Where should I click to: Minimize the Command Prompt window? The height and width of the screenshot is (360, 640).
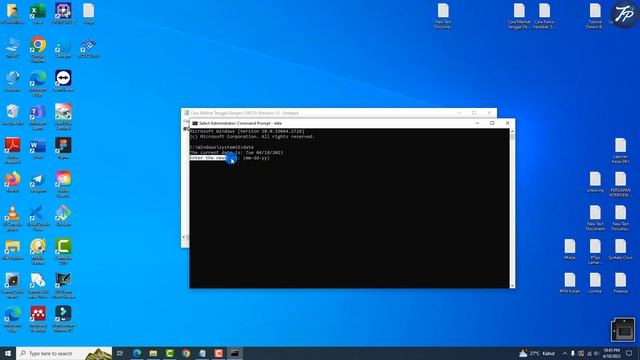tap(477, 123)
